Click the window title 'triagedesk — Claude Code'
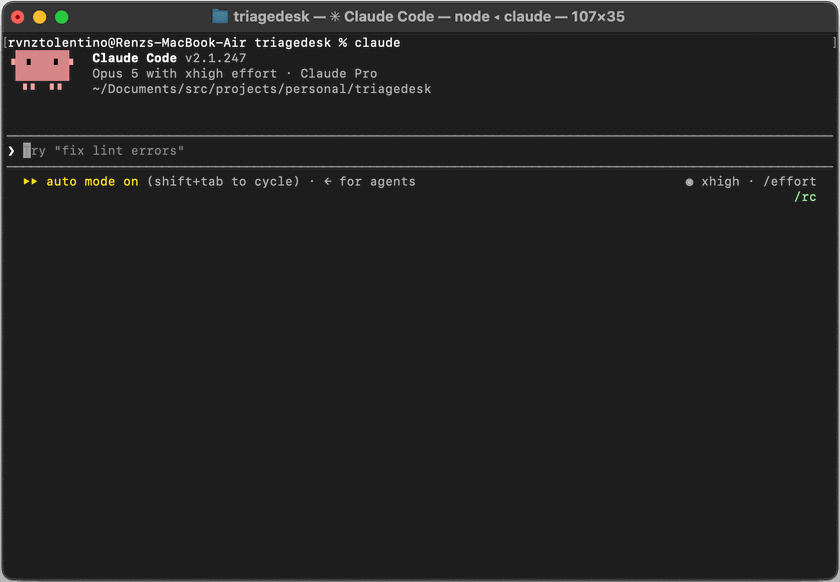The image size is (840, 582). [334, 17]
